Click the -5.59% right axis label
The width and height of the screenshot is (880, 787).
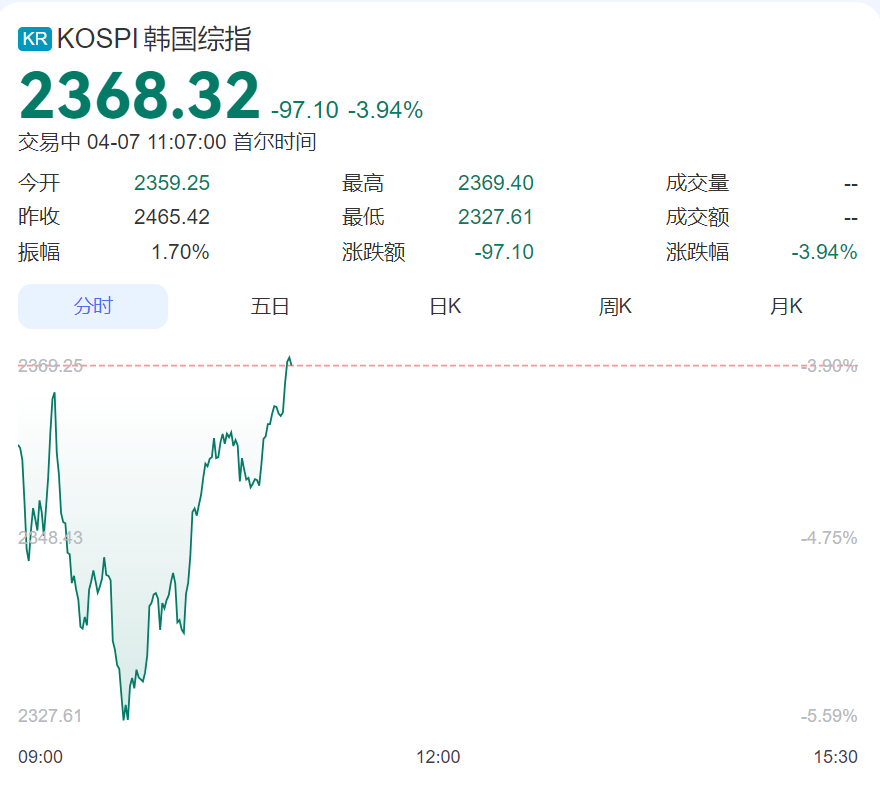tap(829, 716)
